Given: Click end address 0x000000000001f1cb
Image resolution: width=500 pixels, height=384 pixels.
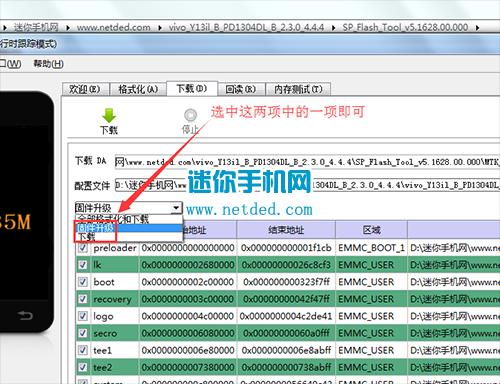Looking at the screenshot, I should coord(286,248).
